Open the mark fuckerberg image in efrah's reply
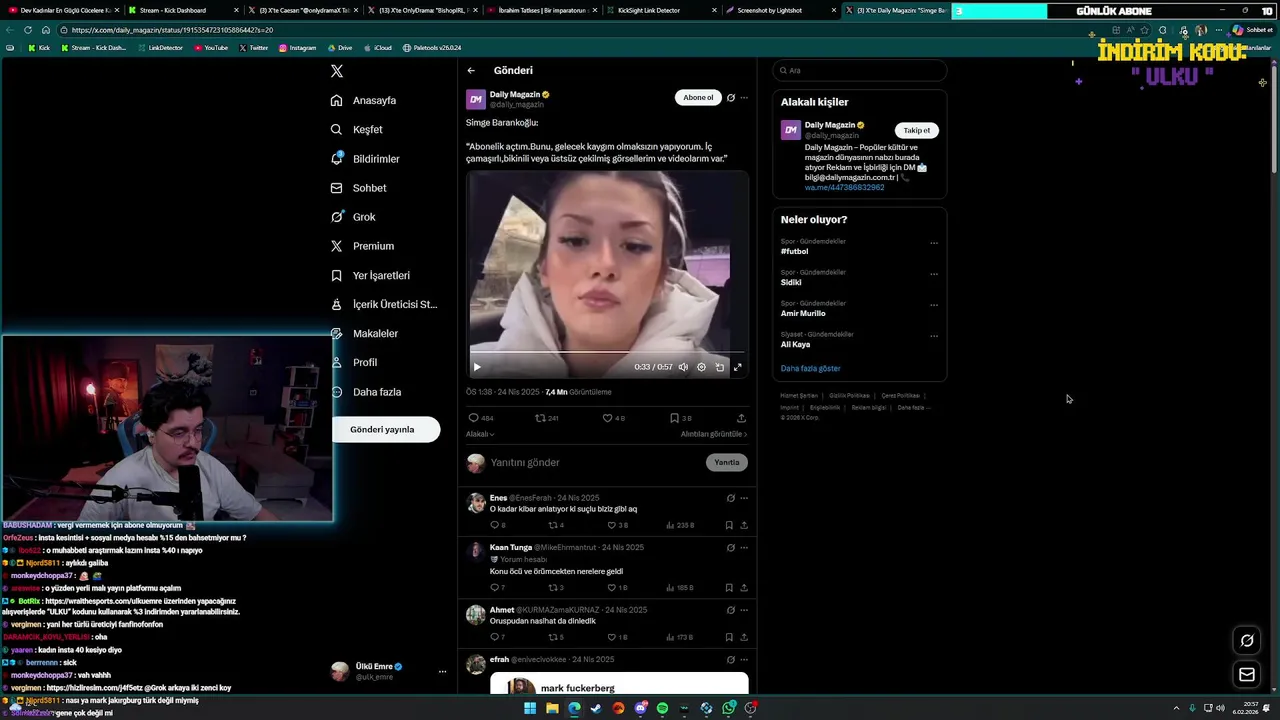 click(619, 683)
